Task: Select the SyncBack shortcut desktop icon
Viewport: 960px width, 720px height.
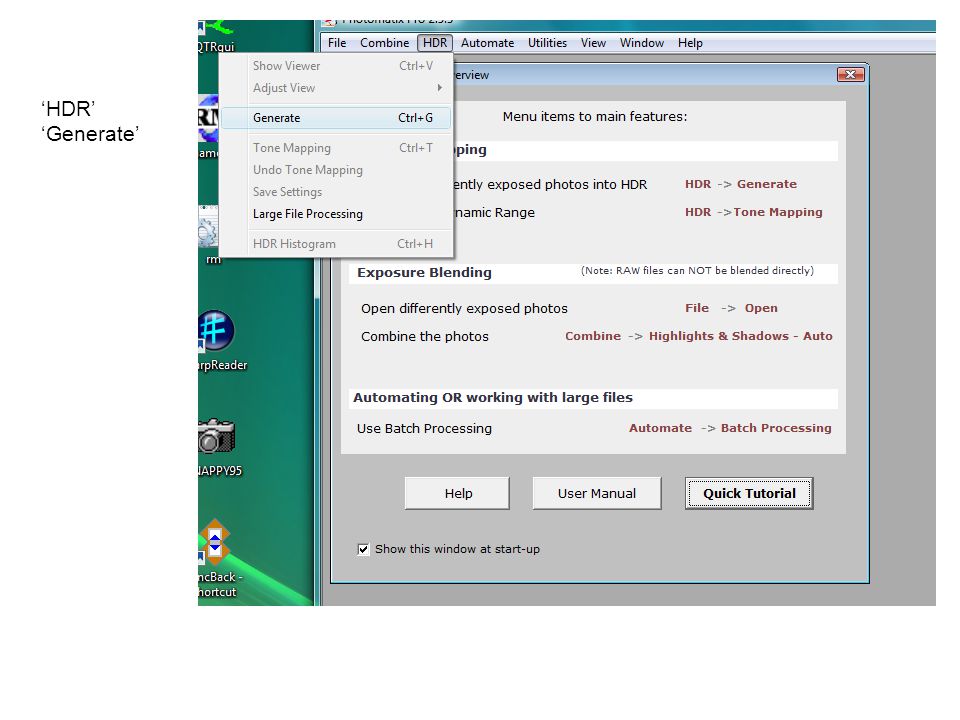Action: pos(214,542)
